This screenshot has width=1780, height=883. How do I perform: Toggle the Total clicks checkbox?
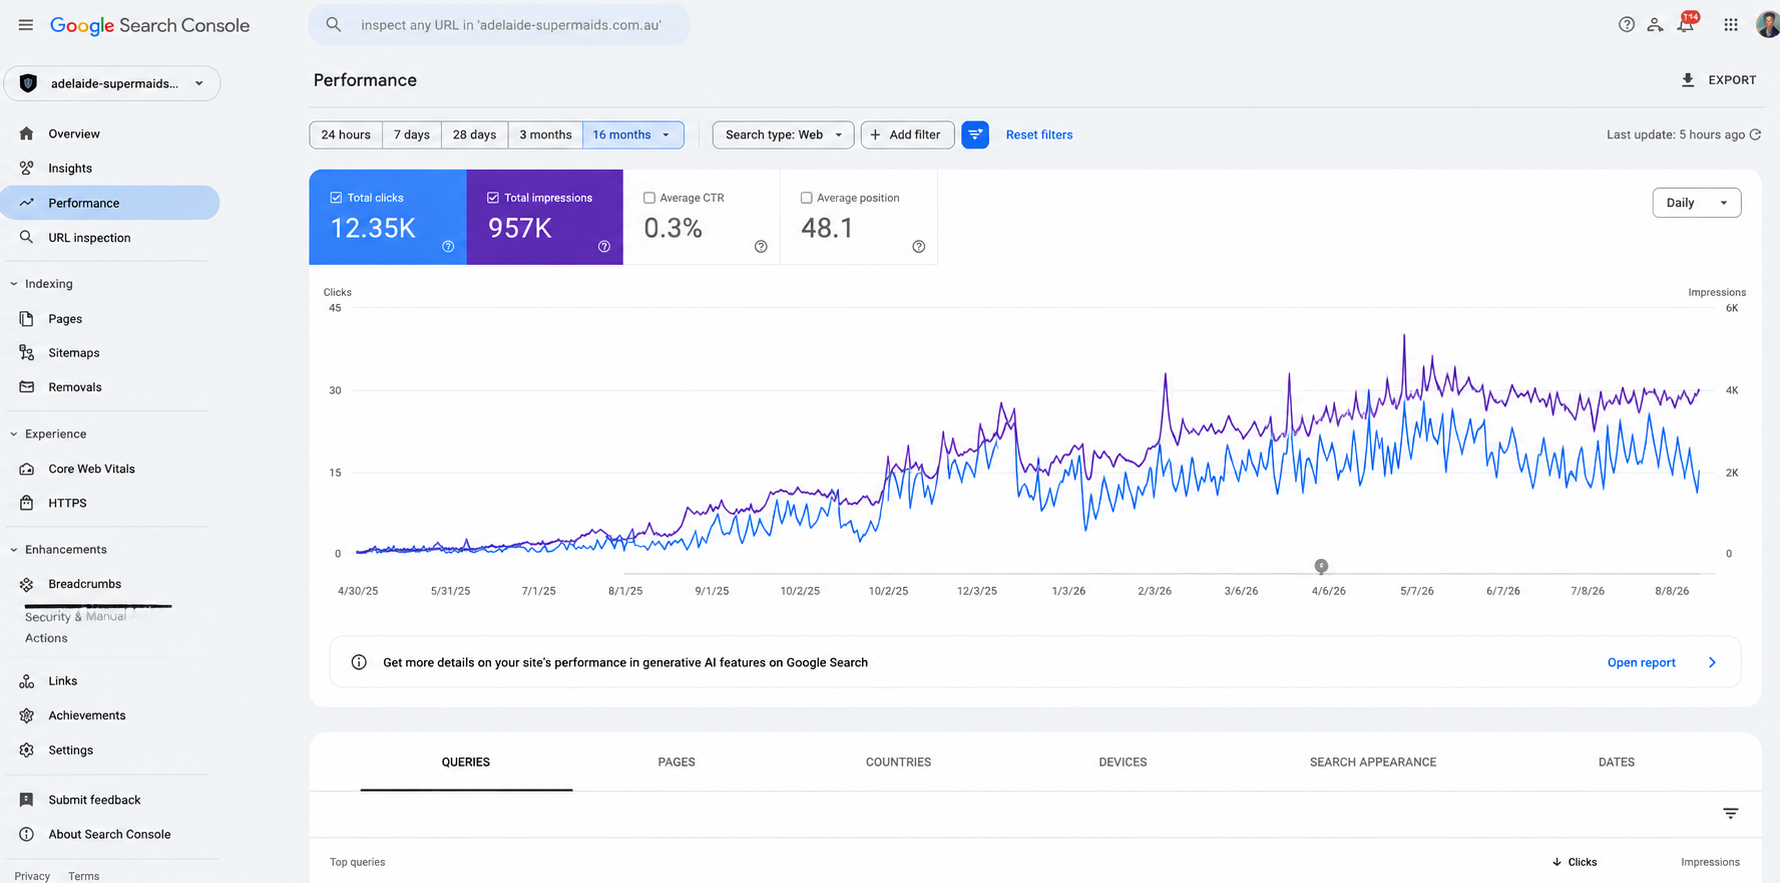336,198
